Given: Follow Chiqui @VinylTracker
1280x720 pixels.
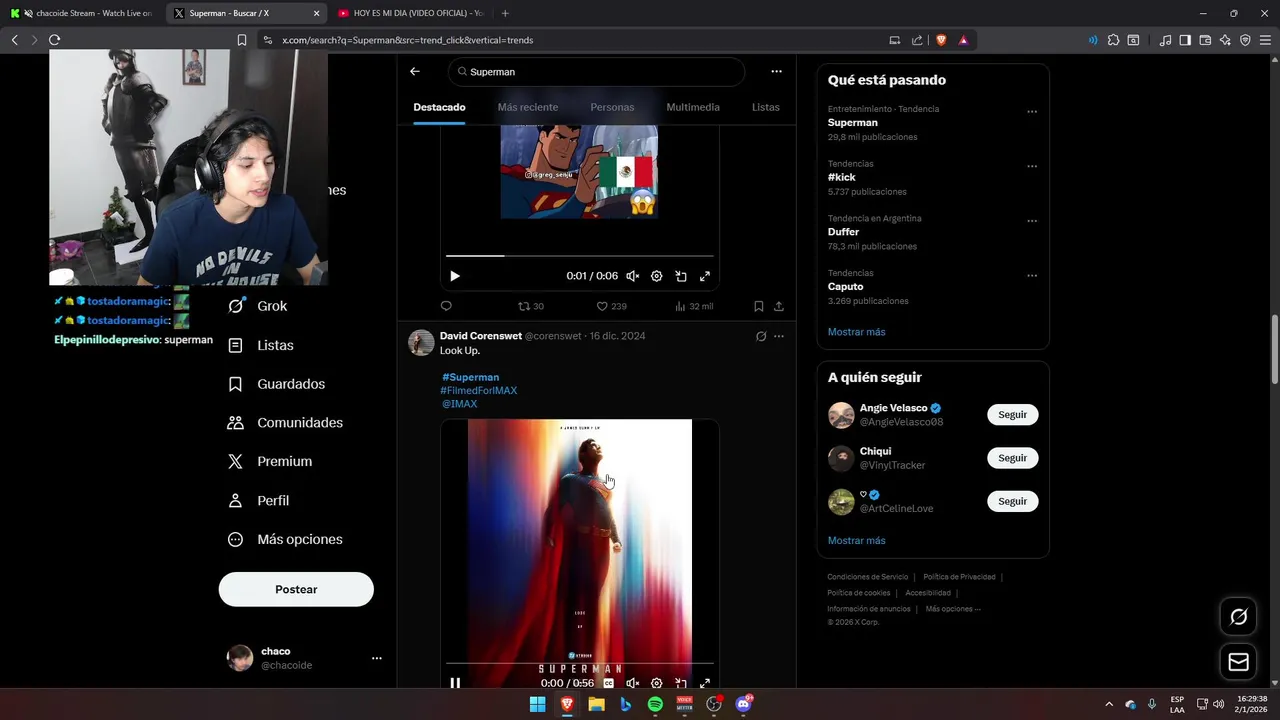Looking at the screenshot, I should tap(1012, 458).
